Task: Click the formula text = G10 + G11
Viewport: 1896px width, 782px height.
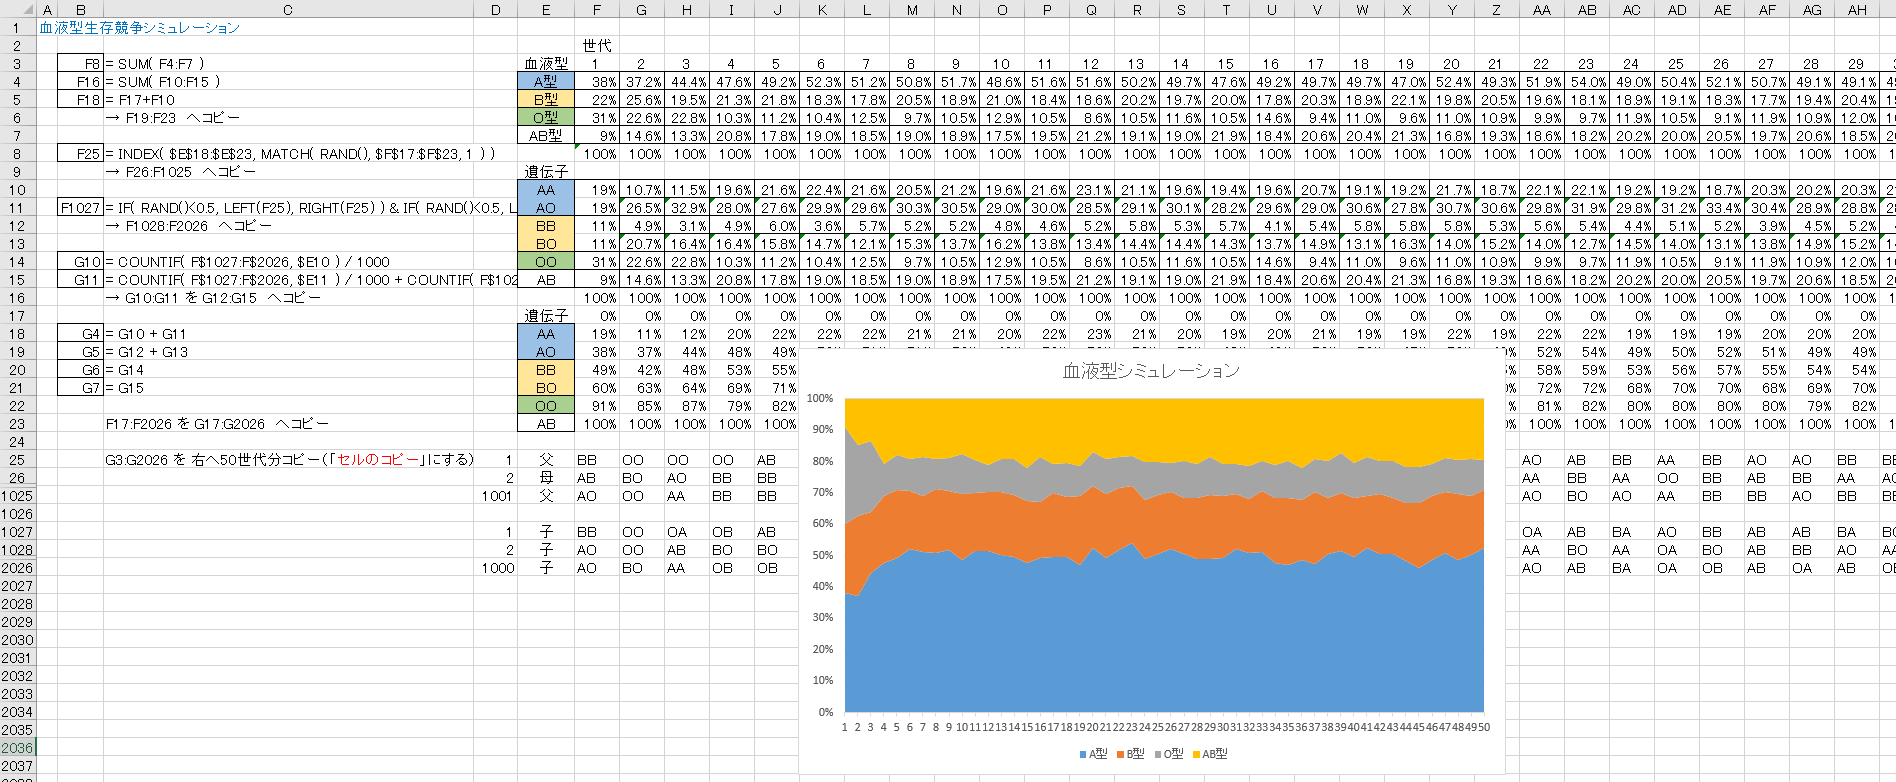Action: coord(146,334)
